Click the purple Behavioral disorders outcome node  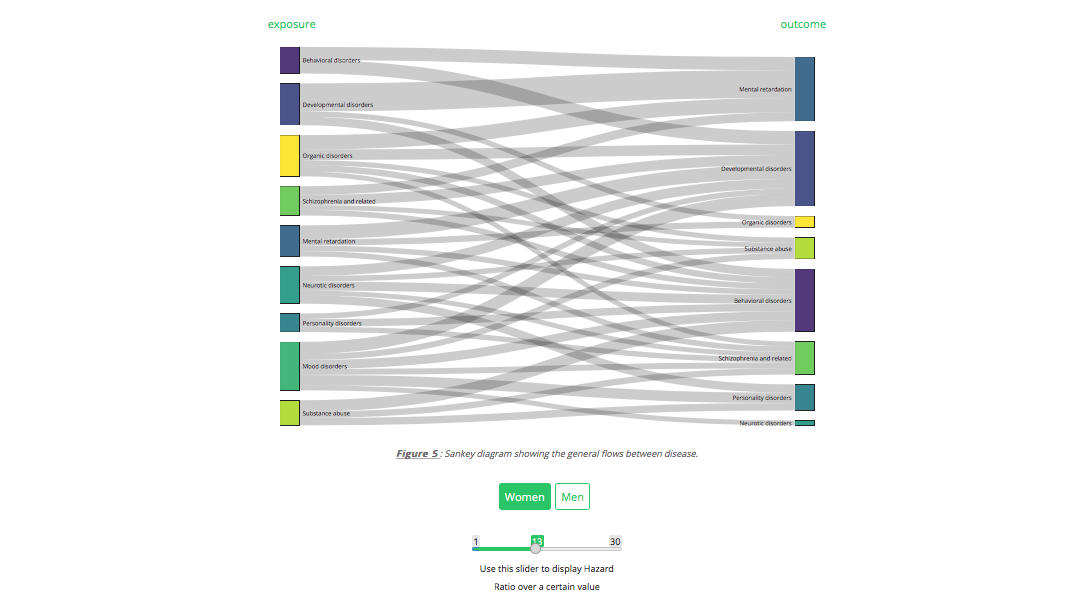tap(805, 300)
